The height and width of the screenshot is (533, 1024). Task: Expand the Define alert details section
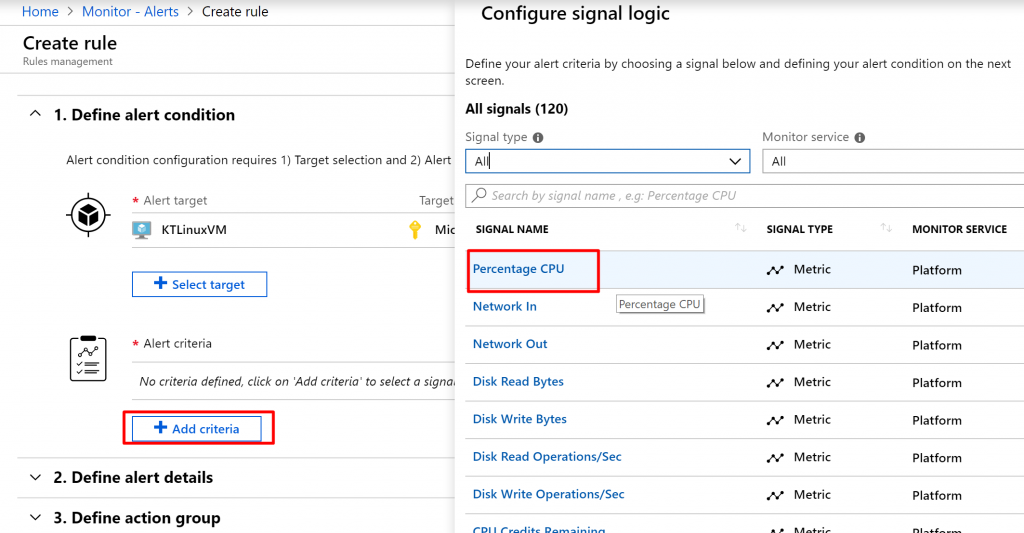(x=36, y=478)
